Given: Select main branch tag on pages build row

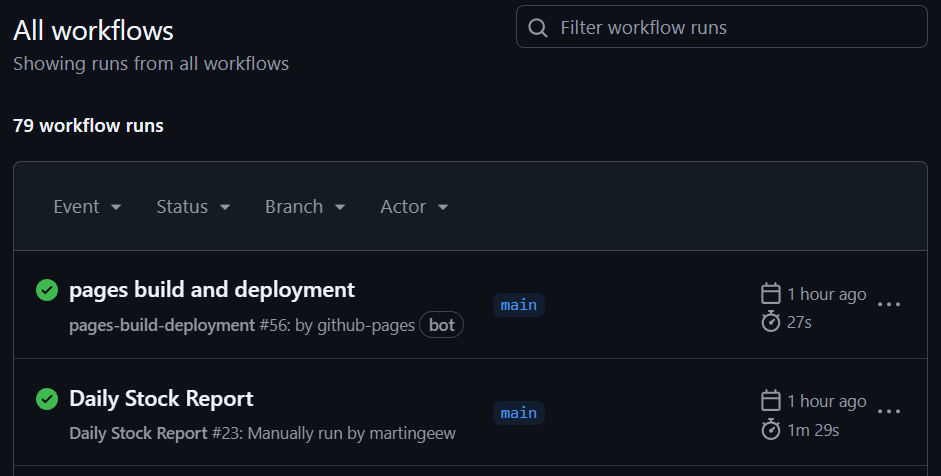Looking at the screenshot, I should click(x=519, y=305).
